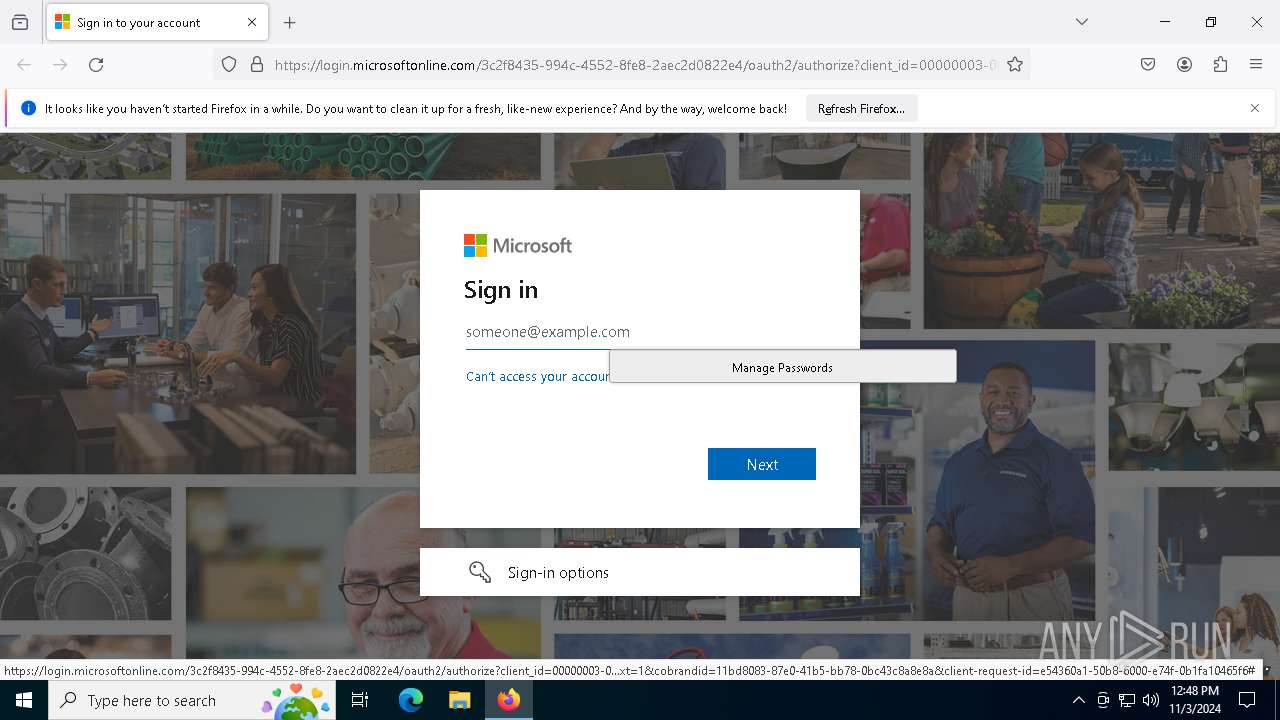Viewport: 1280px width, 720px height.
Task: Choose Manage Passwords from autofill popup
Action: click(782, 367)
